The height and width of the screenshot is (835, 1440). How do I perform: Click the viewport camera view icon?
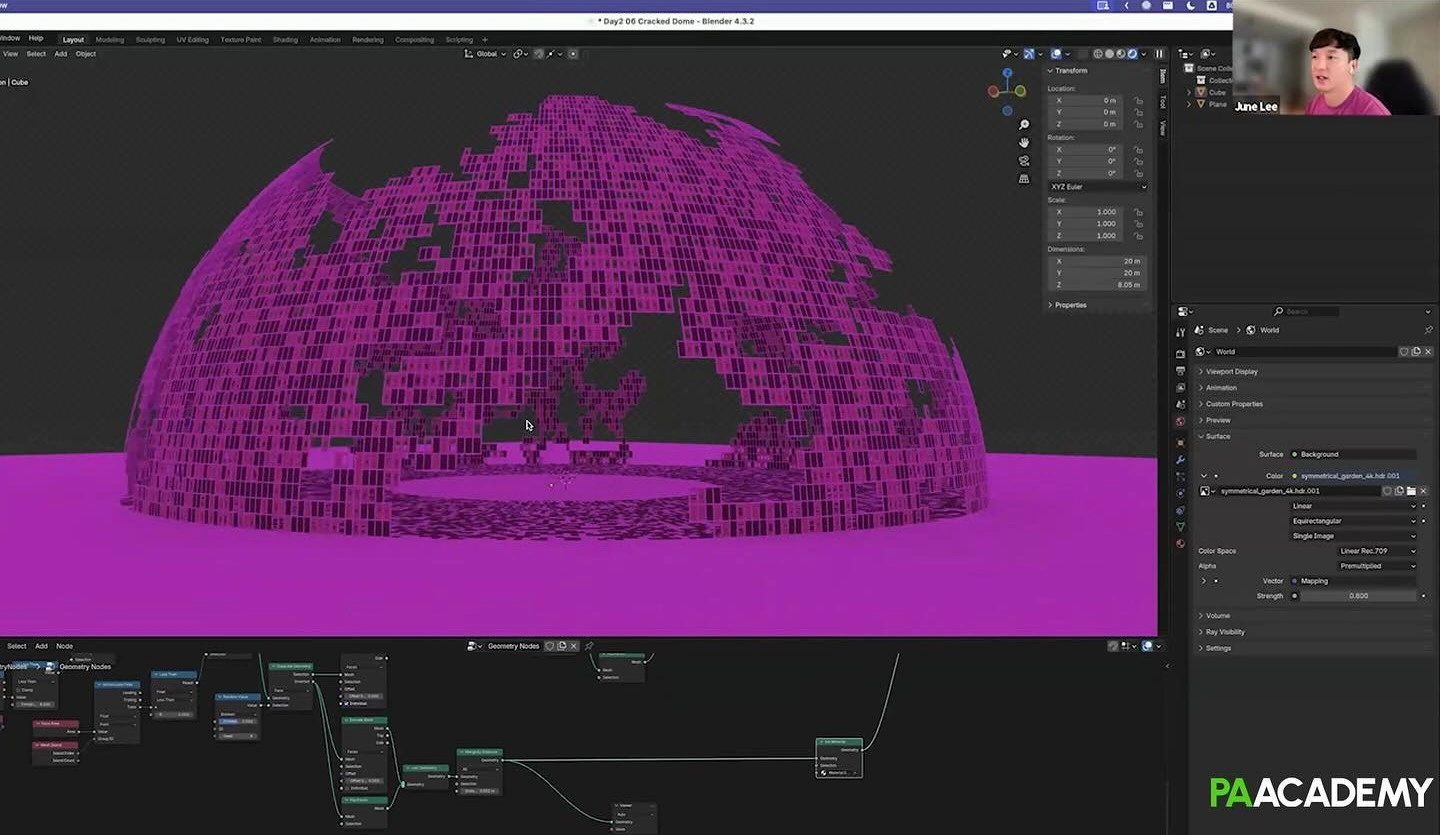[1023, 161]
